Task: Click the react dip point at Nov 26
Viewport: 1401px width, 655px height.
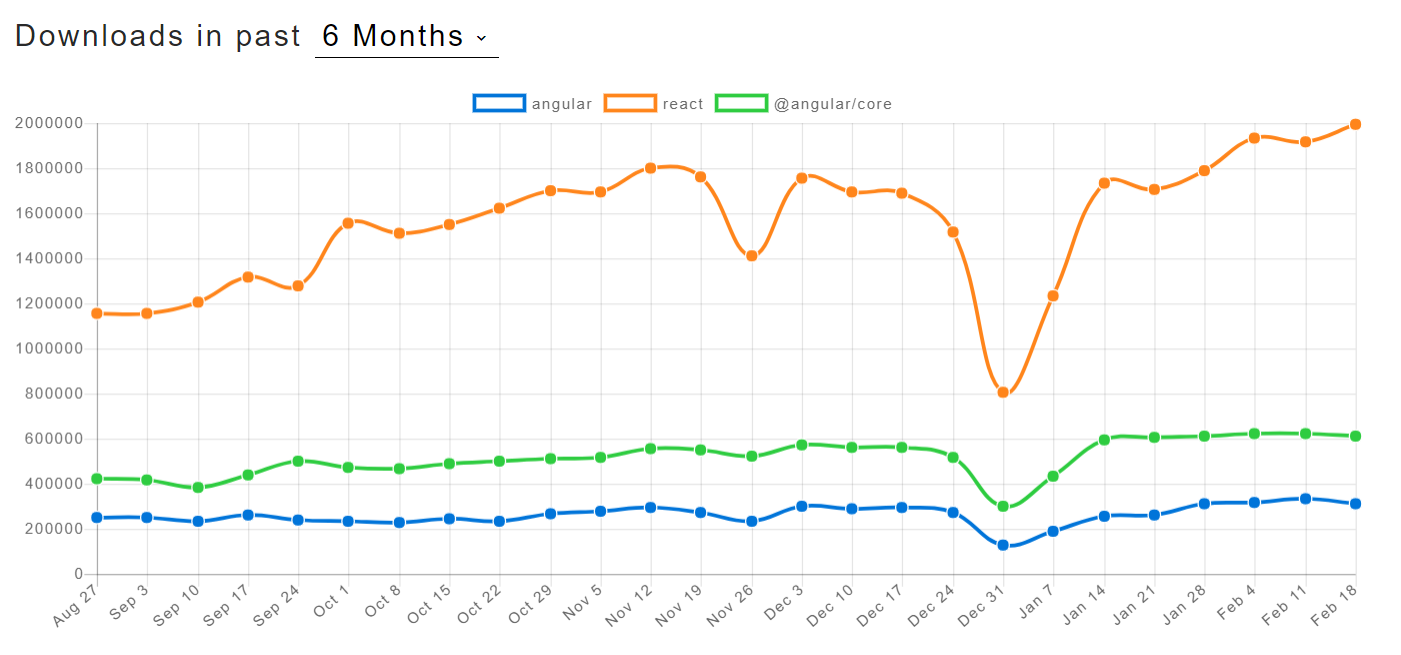Action: (751, 255)
